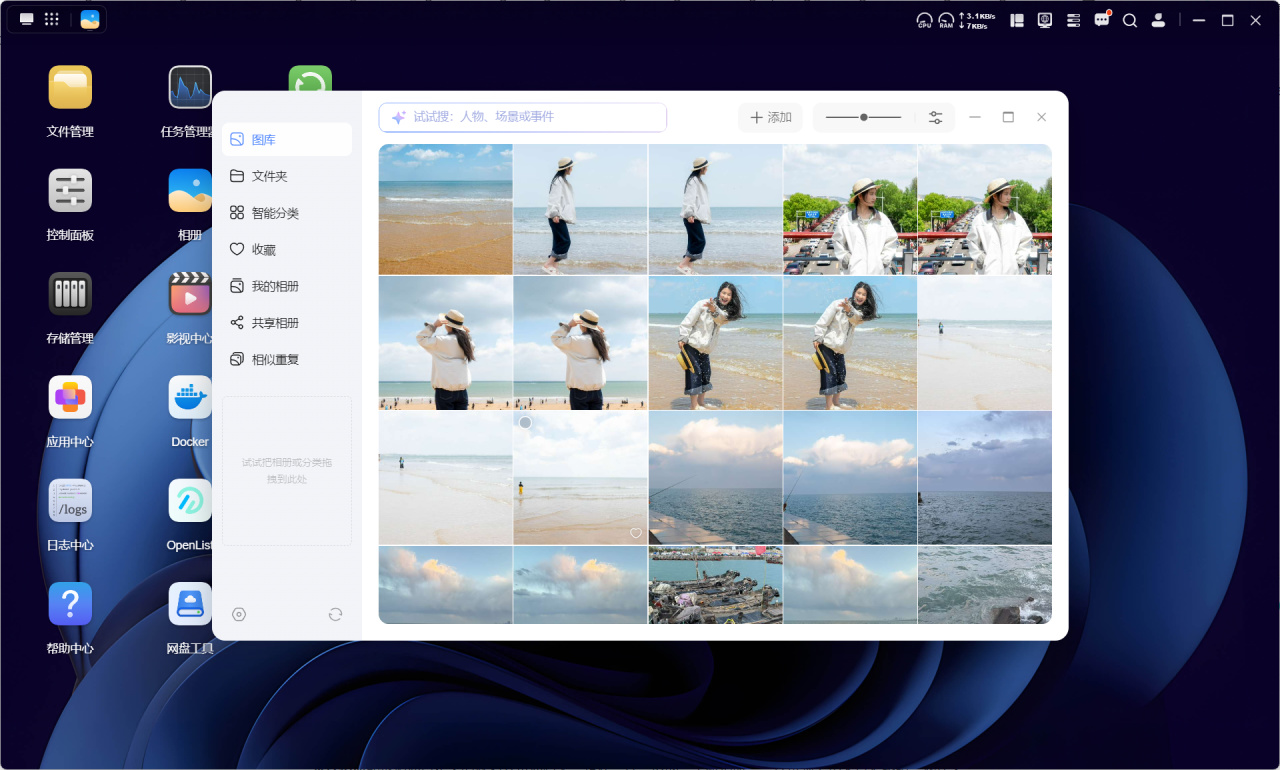
Task: Toggle the selection circle on the beach photo
Action: [525, 423]
